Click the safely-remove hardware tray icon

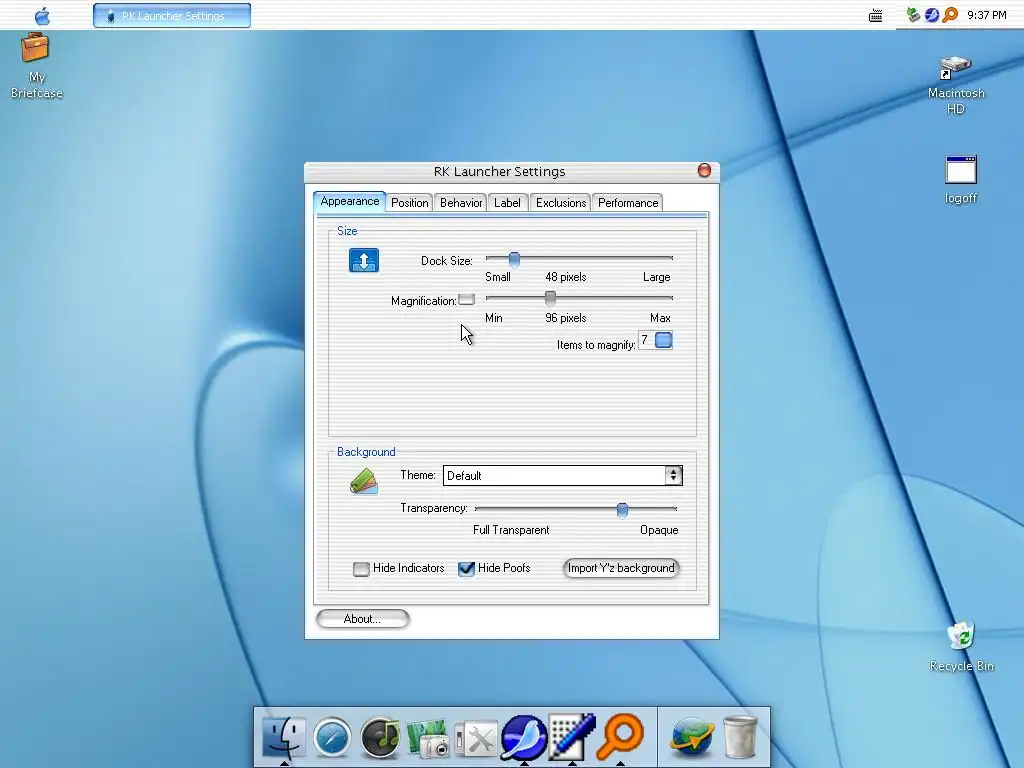pyautogui.click(x=913, y=14)
